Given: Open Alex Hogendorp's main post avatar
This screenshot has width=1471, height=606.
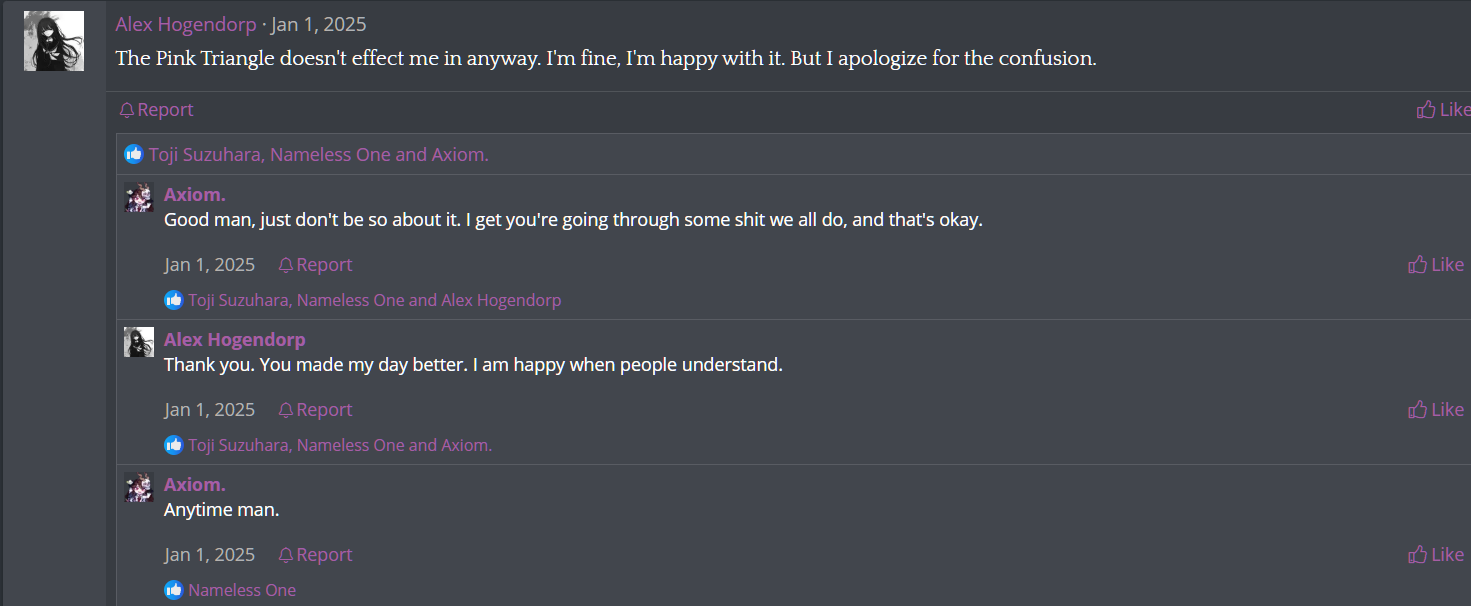Looking at the screenshot, I should tap(53, 41).
